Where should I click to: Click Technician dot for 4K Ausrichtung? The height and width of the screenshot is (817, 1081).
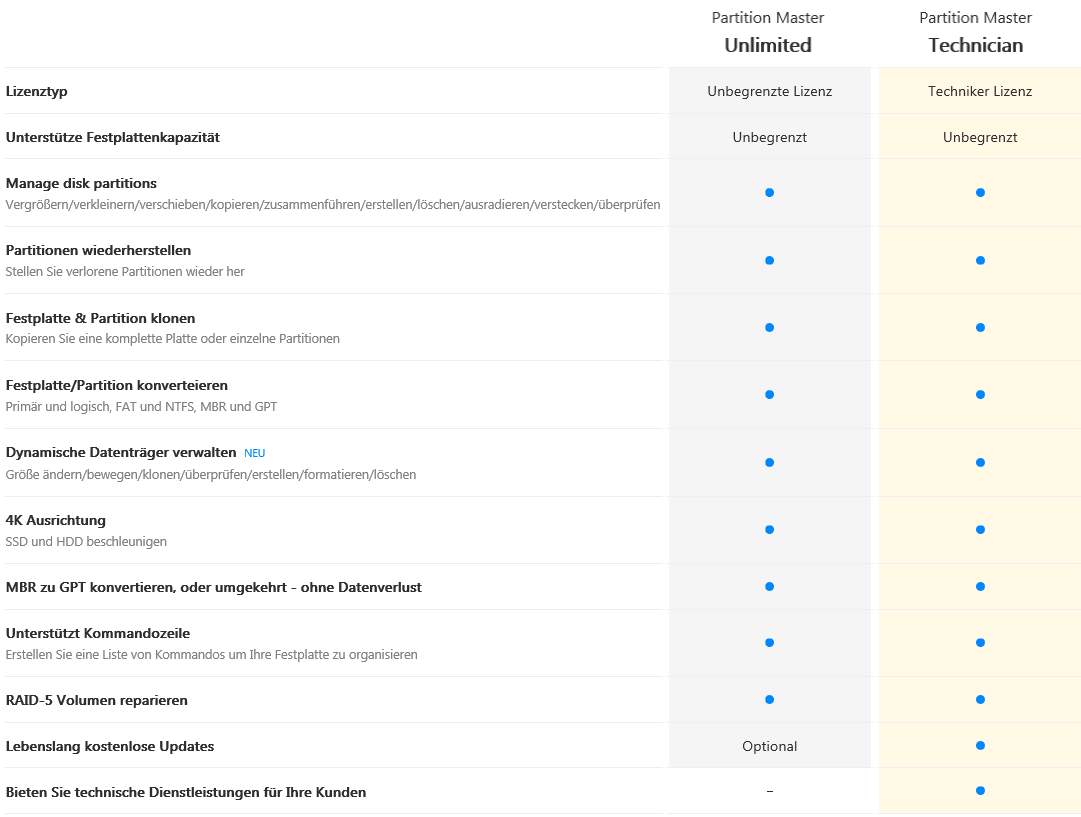pyautogui.click(x=980, y=529)
